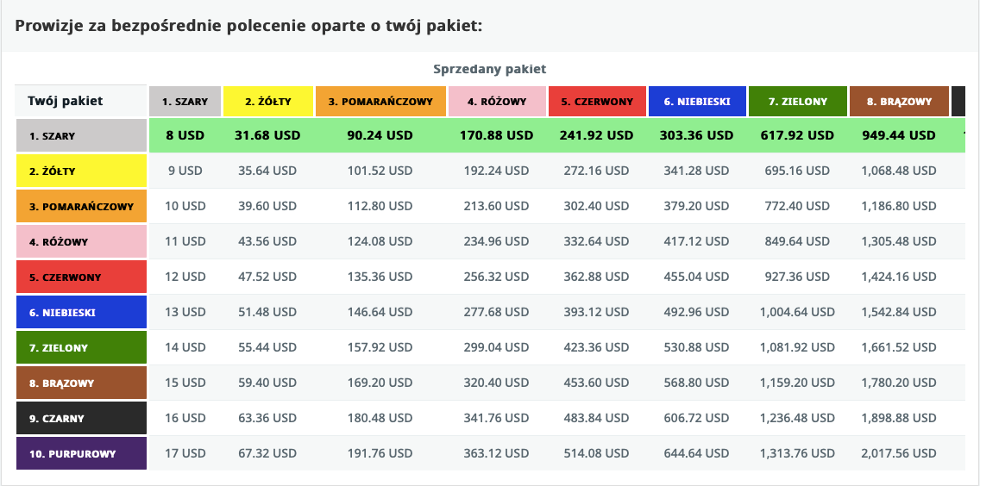
Task: Click the '303.36 USD' cell
Action: pos(697,135)
